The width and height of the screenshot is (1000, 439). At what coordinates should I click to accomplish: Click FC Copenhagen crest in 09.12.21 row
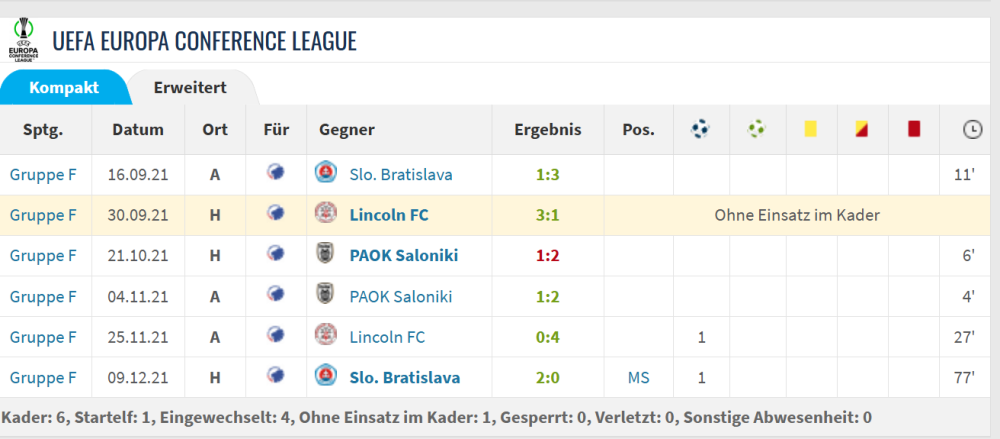click(276, 377)
